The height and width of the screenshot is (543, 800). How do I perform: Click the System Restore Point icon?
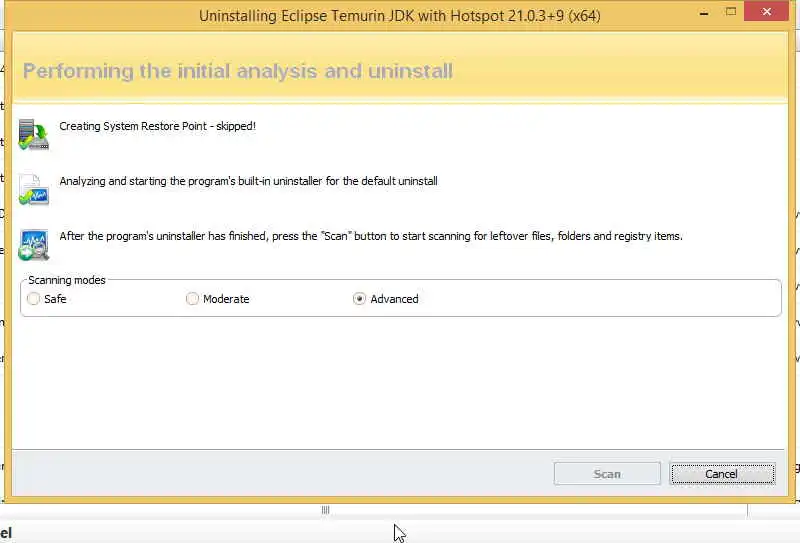click(x=34, y=135)
